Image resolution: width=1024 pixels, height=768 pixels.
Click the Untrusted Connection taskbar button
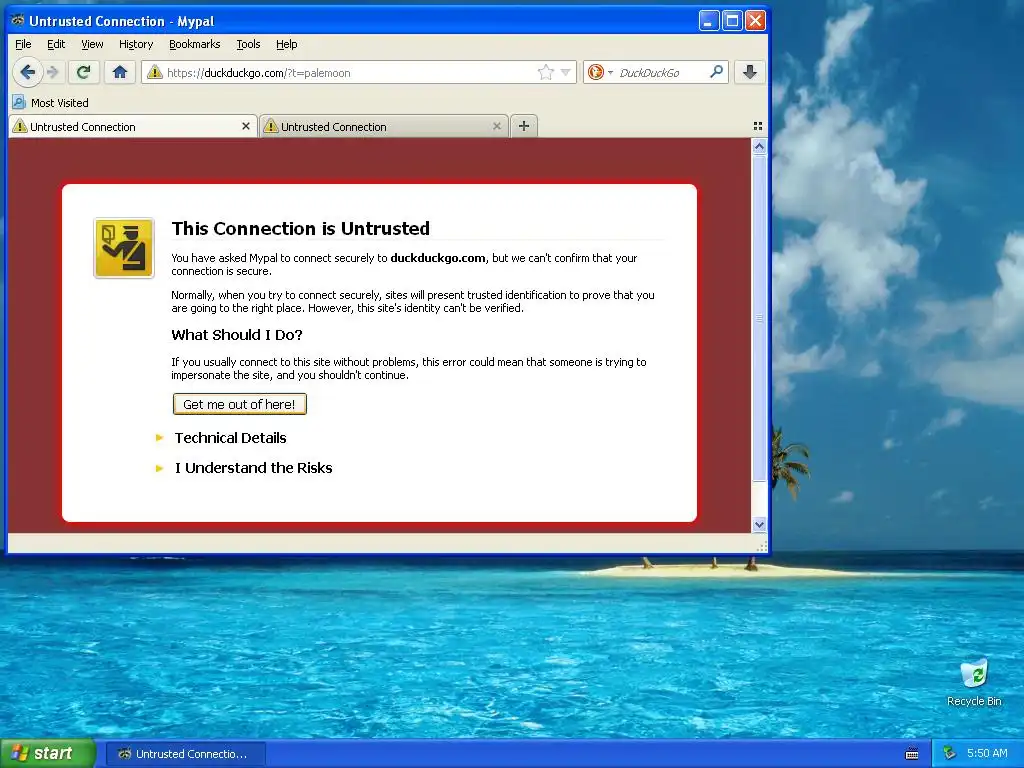pyautogui.click(x=185, y=754)
